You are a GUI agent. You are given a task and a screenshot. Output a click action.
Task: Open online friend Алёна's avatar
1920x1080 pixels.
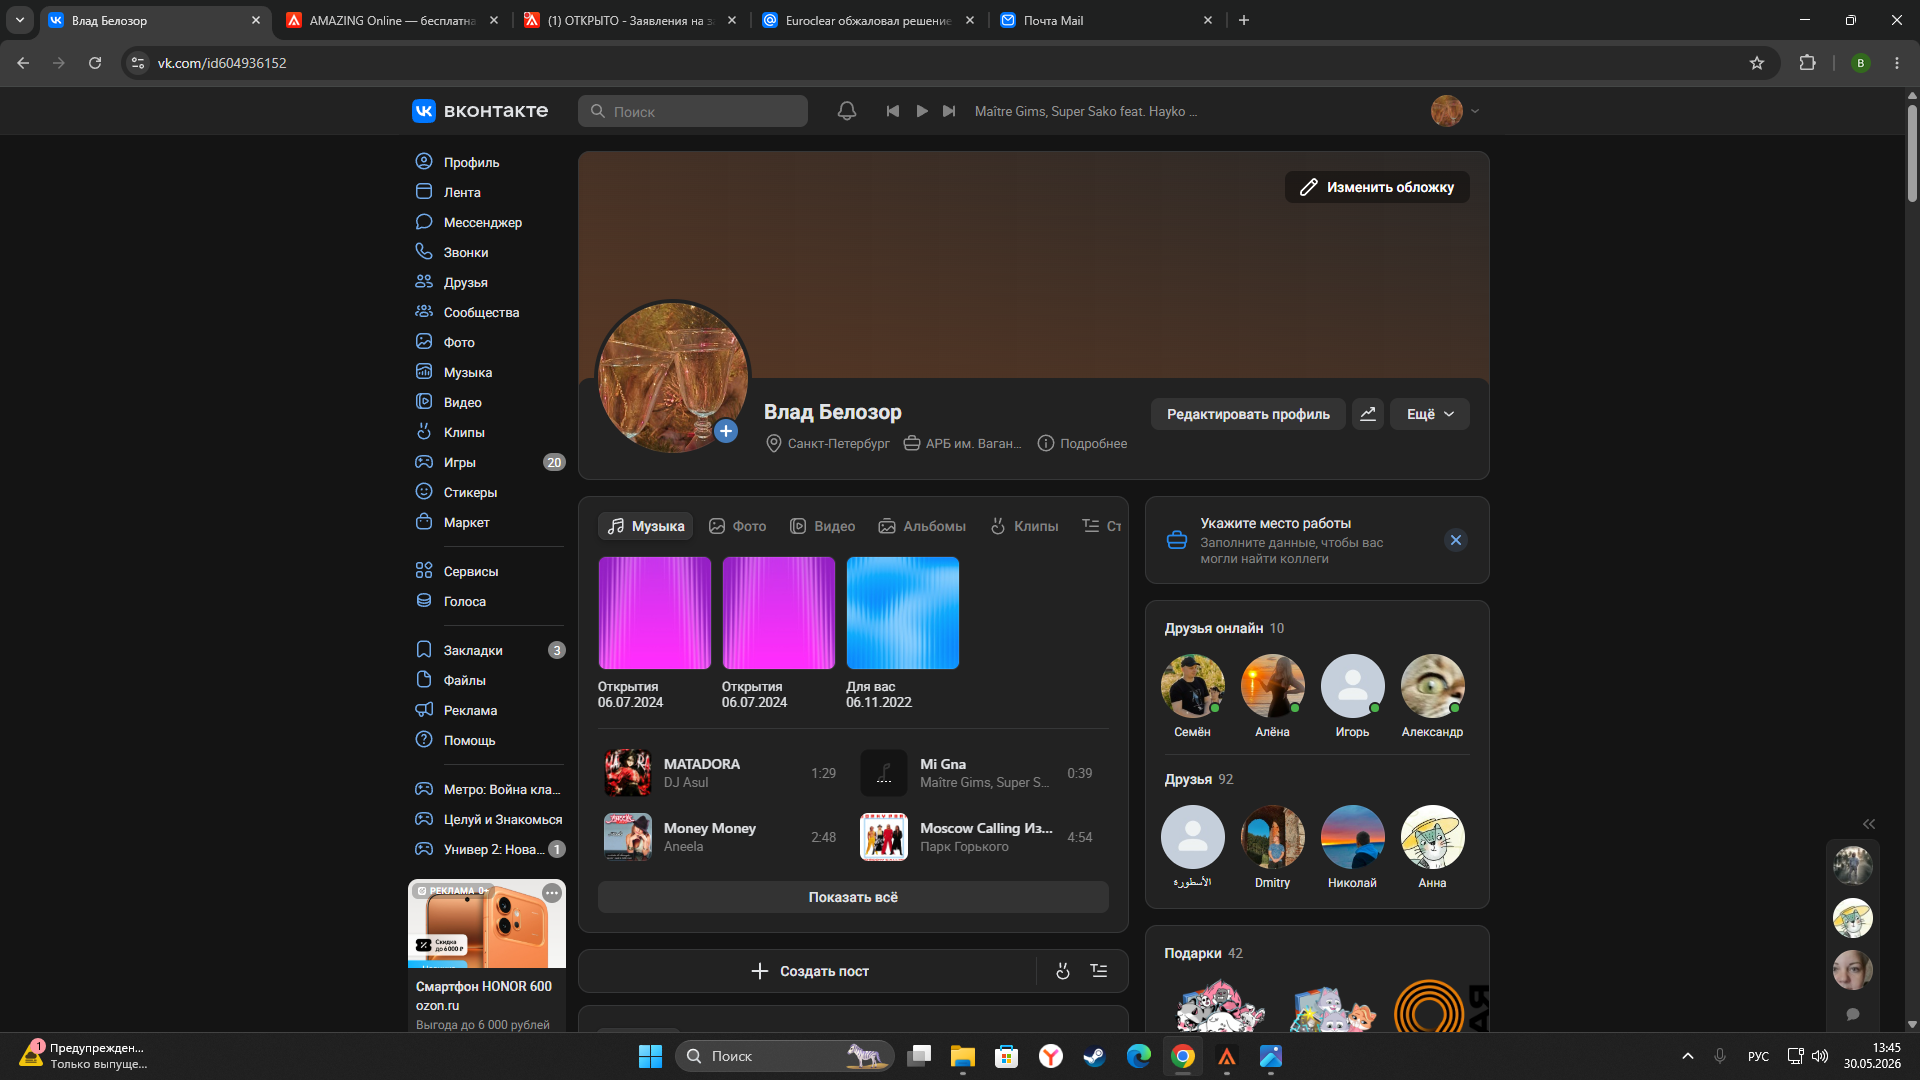point(1272,686)
